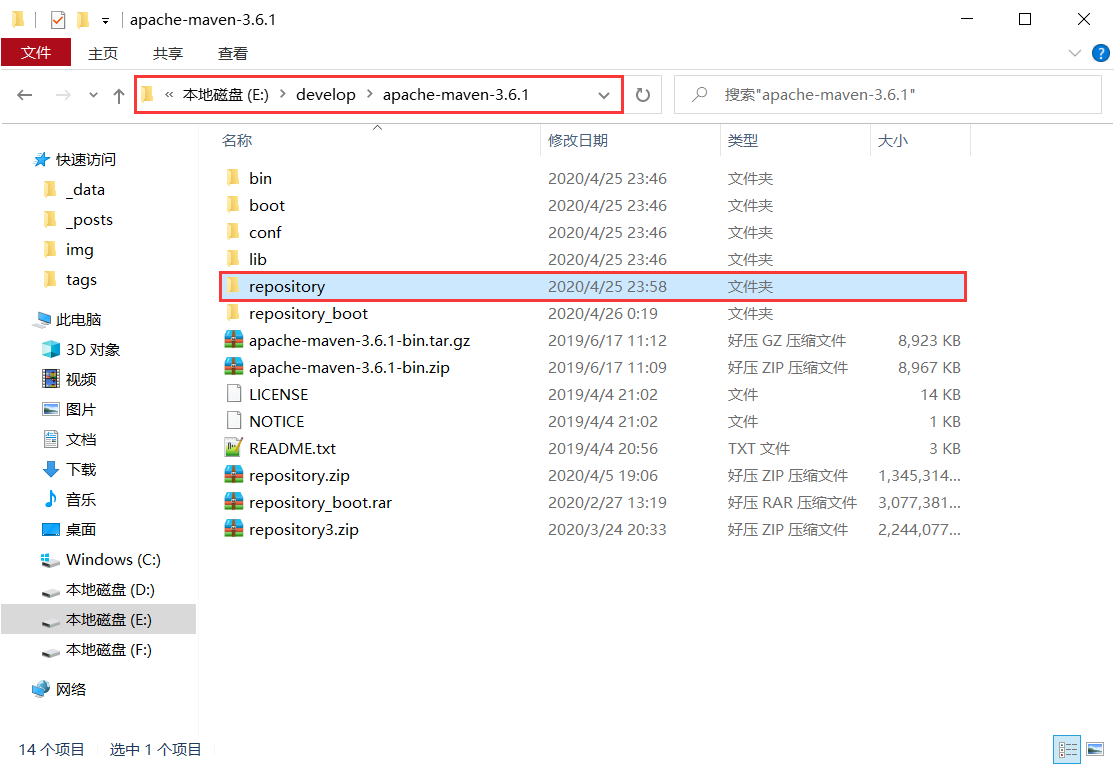Sort by the 名称 column header
1115x765 pixels.
[x=237, y=141]
